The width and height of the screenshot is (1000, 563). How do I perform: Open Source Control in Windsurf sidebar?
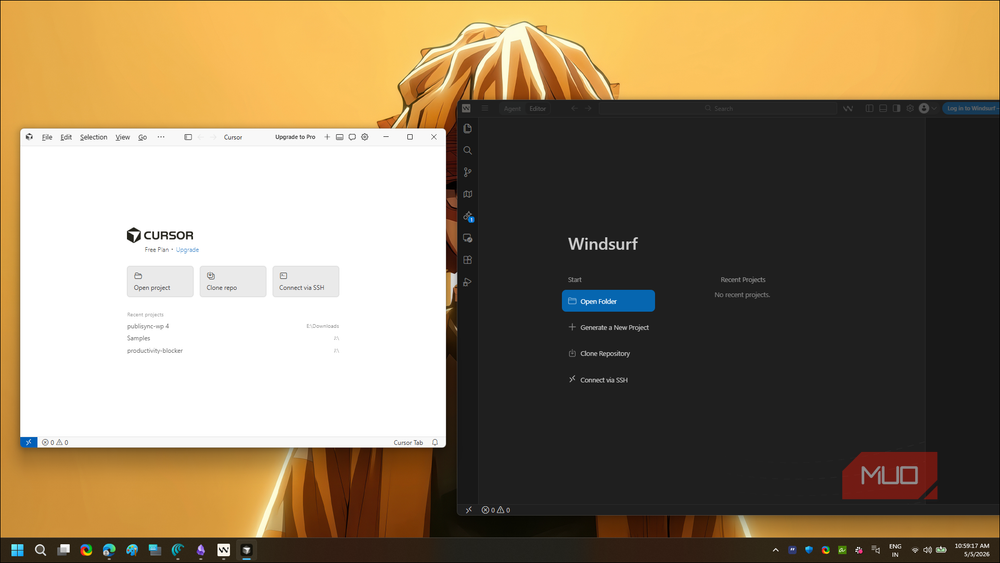[x=467, y=172]
